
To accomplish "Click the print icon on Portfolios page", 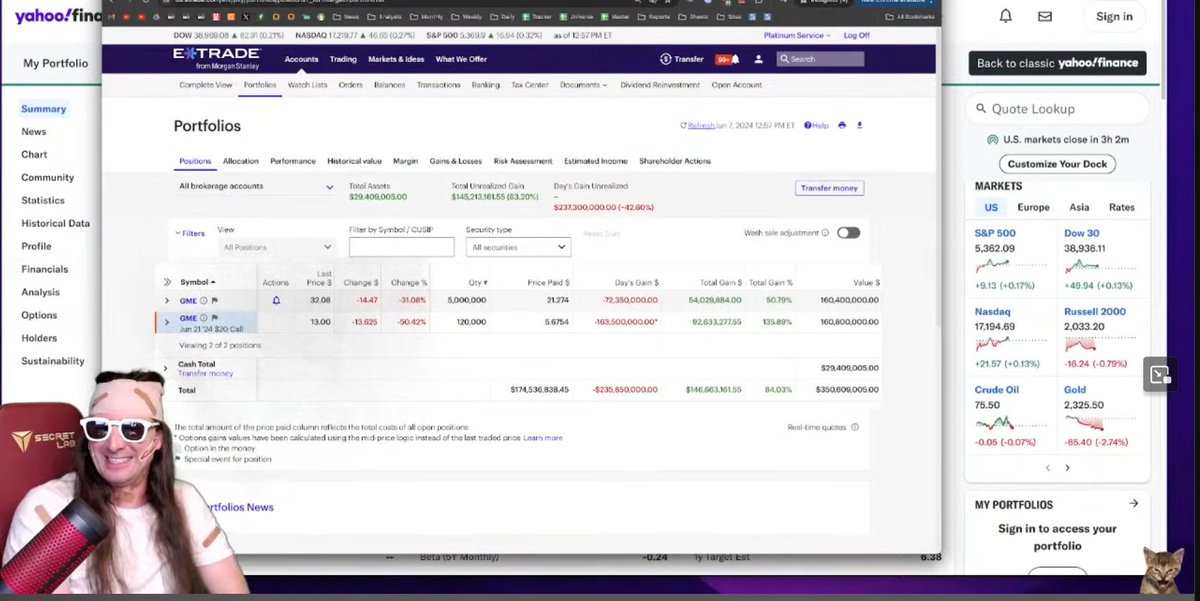I will point(842,126).
